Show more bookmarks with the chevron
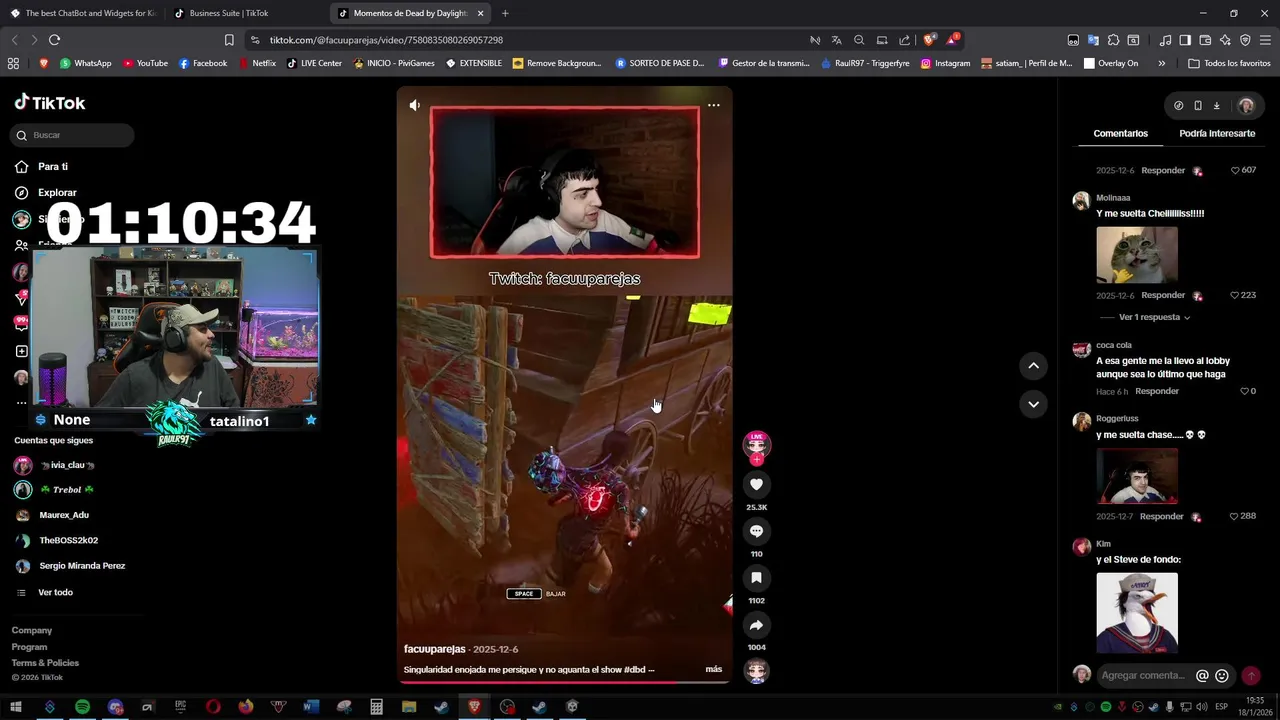The height and width of the screenshot is (720, 1280). point(1161,63)
